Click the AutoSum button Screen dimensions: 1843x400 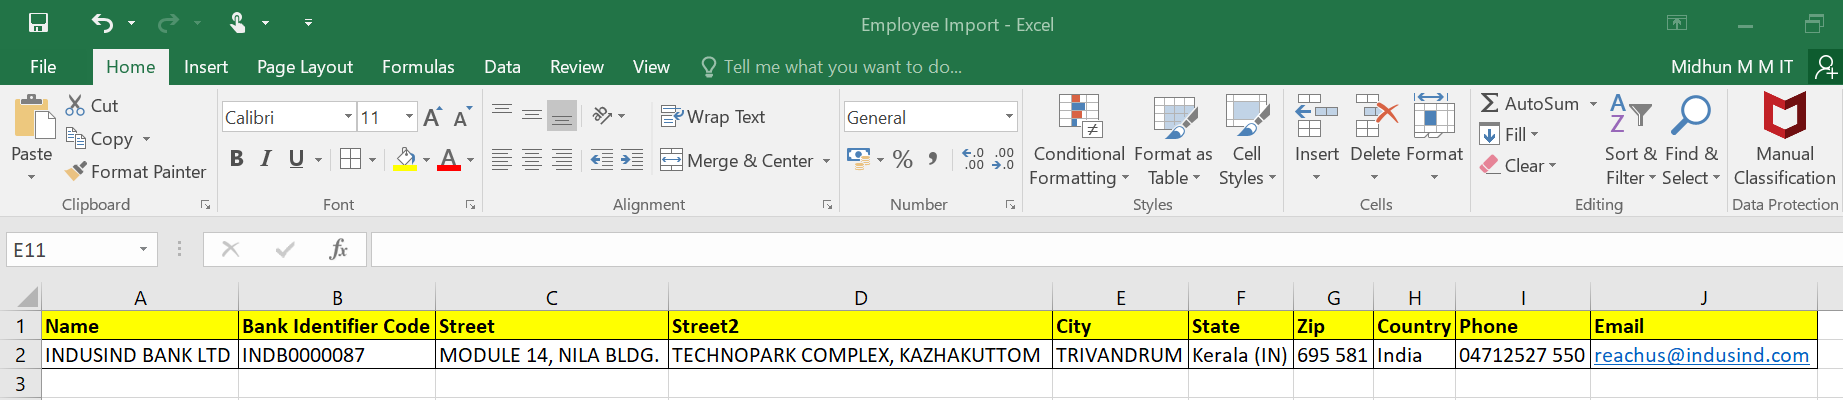click(x=1530, y=103)
